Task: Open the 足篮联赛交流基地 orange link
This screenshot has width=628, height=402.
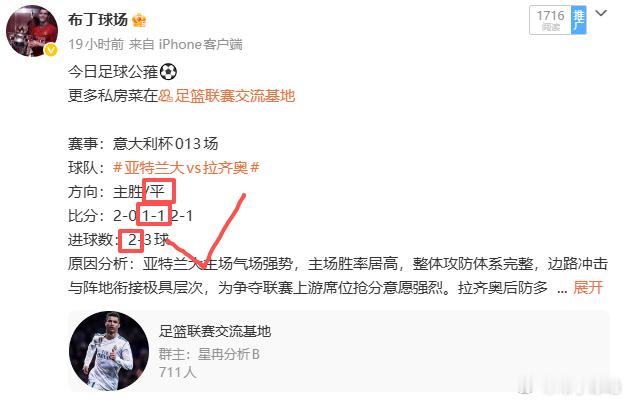Action: [x=235, y=96]
